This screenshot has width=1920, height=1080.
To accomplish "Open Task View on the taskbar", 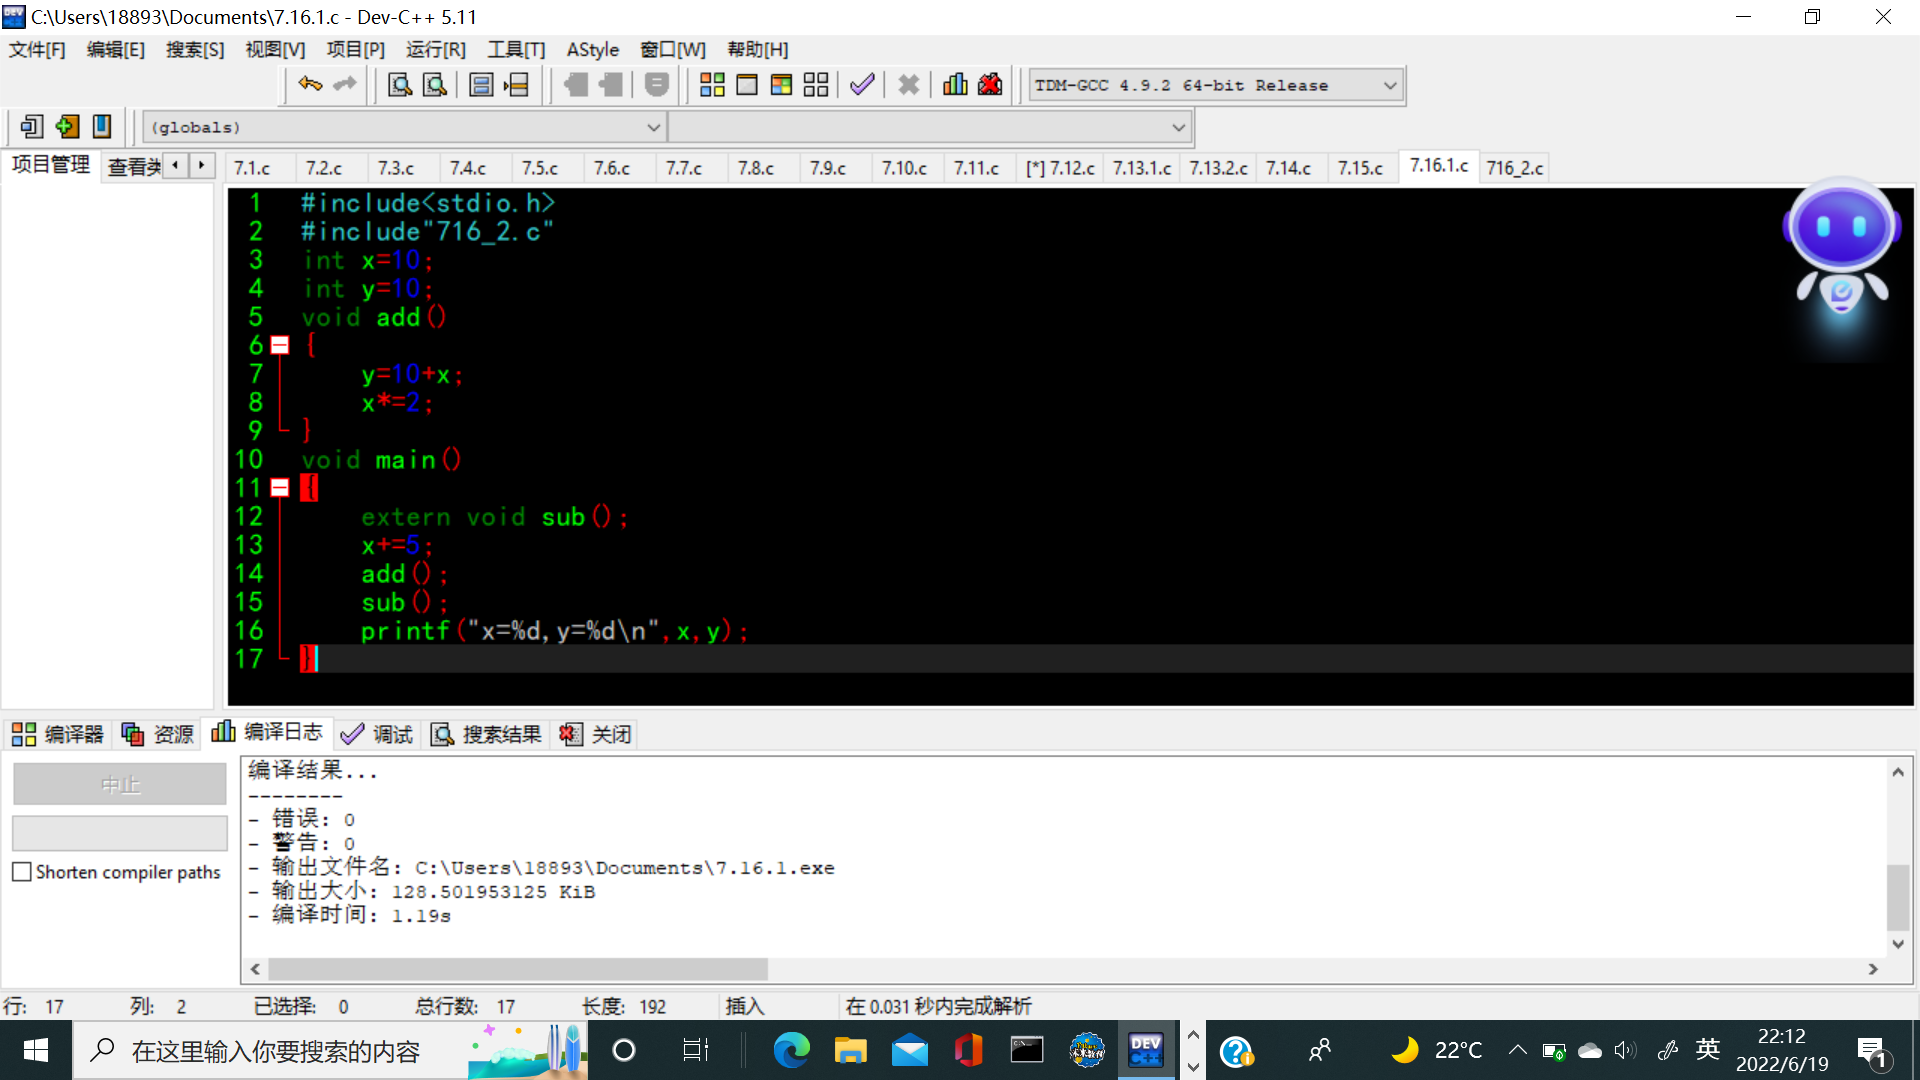I will (695, 1050).
